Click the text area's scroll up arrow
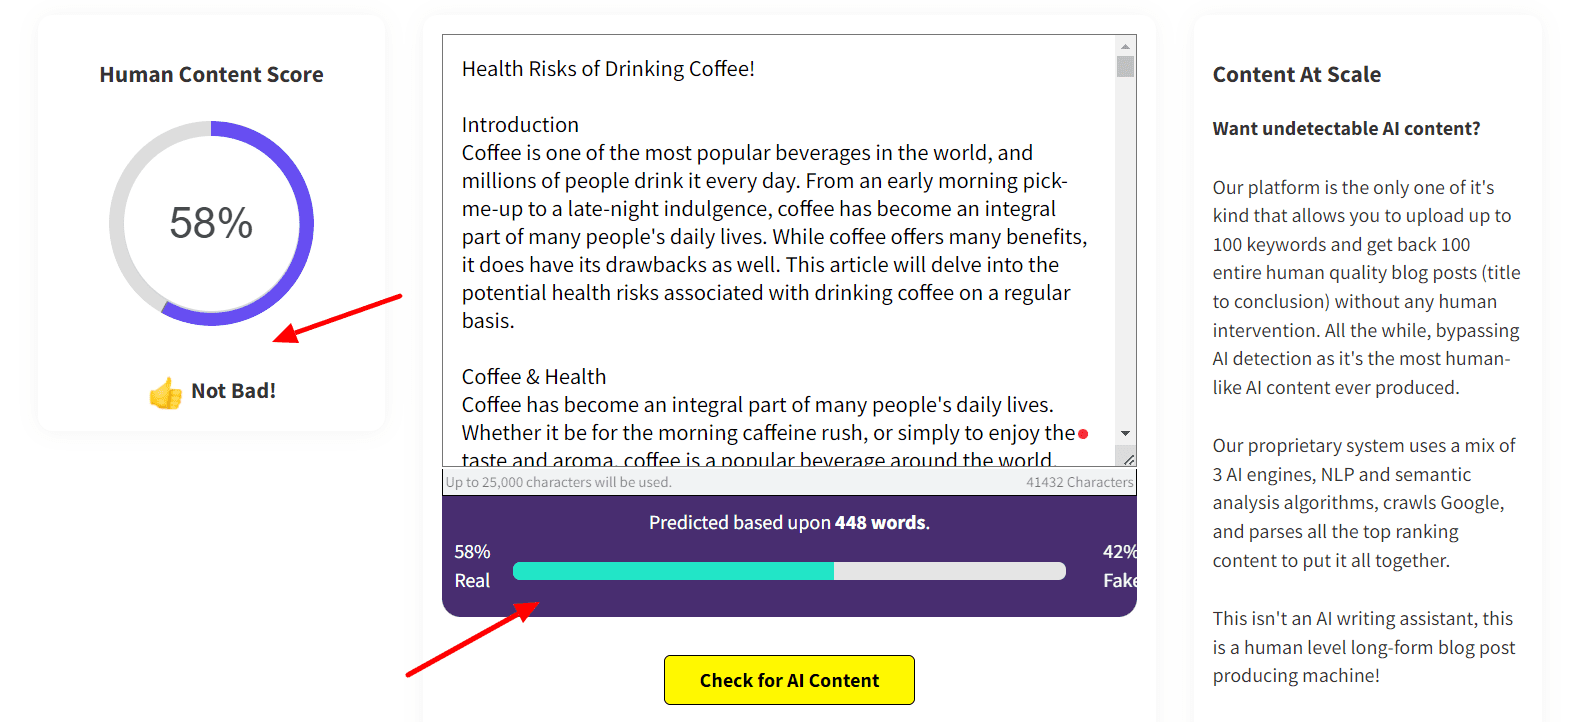 coord(1125,46)
